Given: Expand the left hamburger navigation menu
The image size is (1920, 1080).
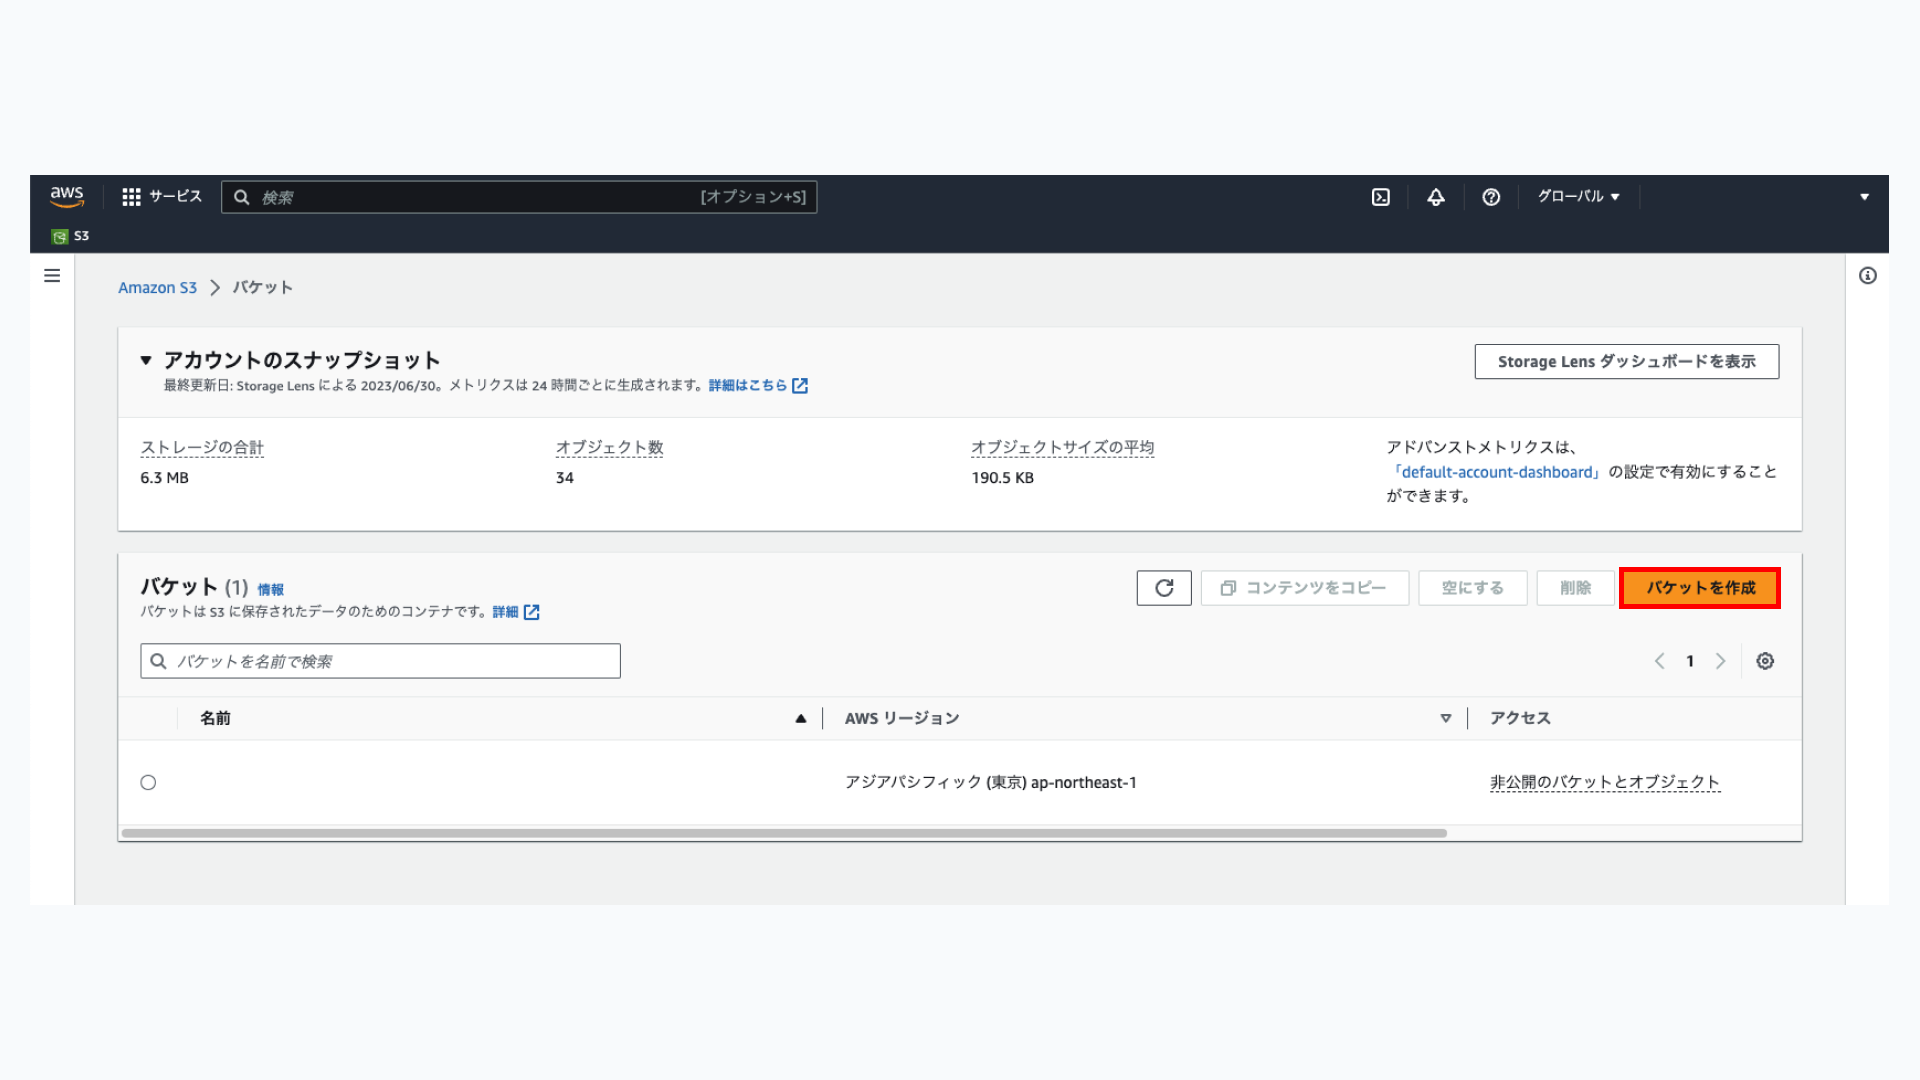Looking at the screenshot, I should (52, 276).
